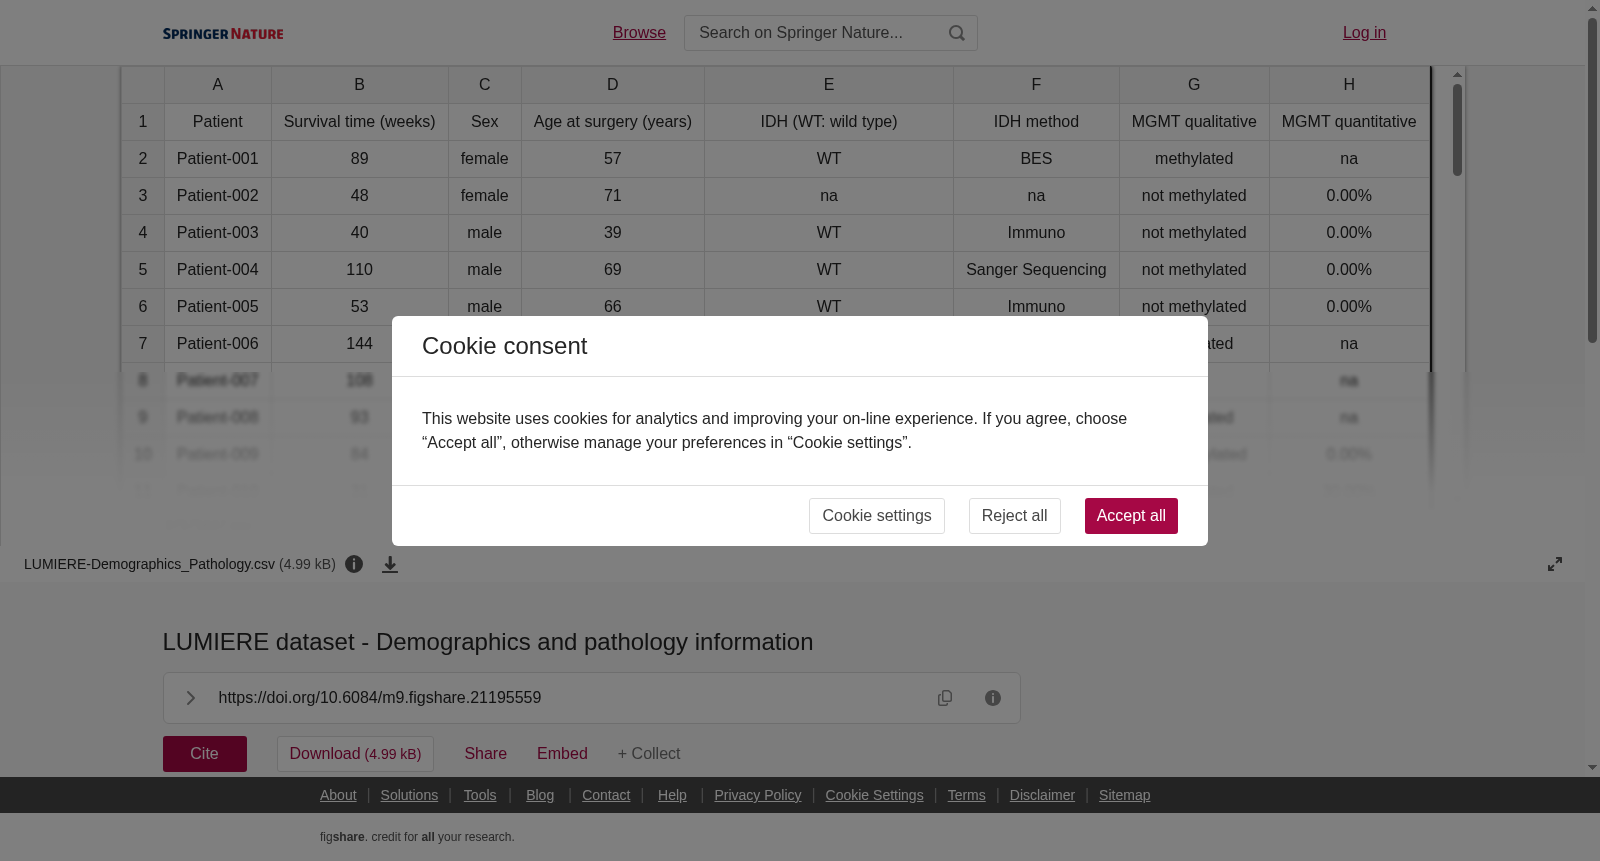The height and width of the screenshot is (861, 1600).
Task: Click survival time cell '110'
Action: click(x=360, y=270)
